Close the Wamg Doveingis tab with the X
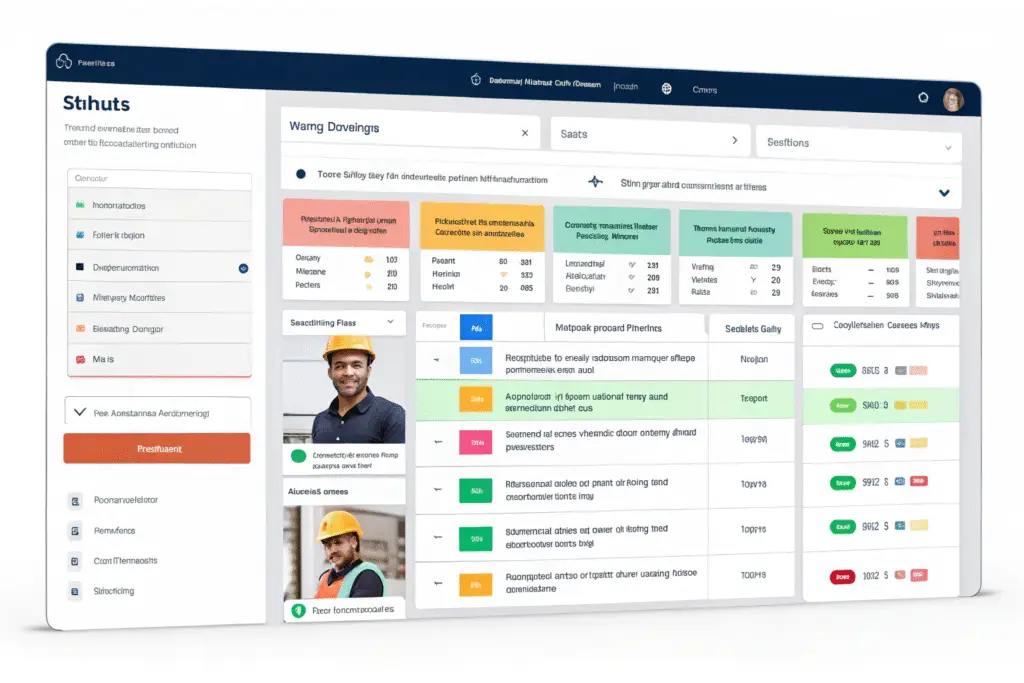The height and width of the screenshot is (683, 1024). pyautogui.click(x=525, y=132)
